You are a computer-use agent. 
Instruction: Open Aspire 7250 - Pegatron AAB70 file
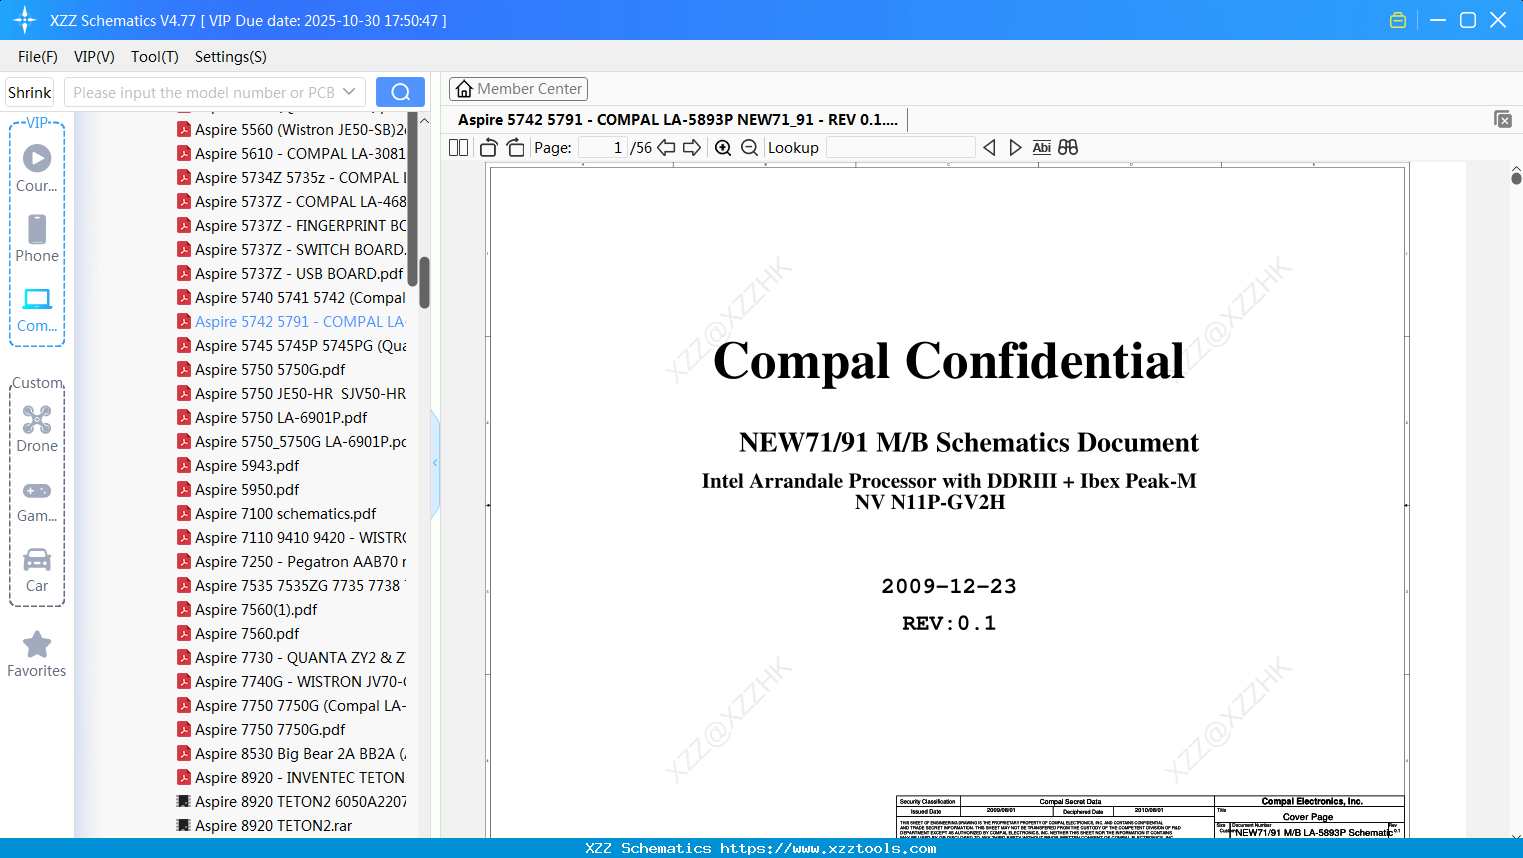coord(292,562)
